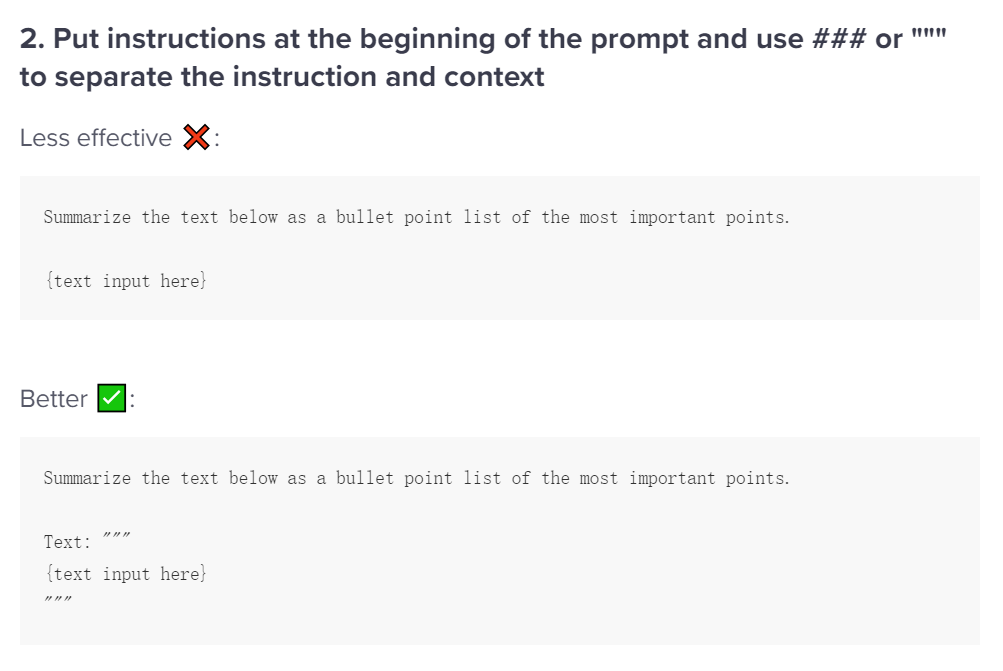This screenshot has height=671, width=1003.
Task: Click the "Text:" line in the better example
Action: coord(87,542)
